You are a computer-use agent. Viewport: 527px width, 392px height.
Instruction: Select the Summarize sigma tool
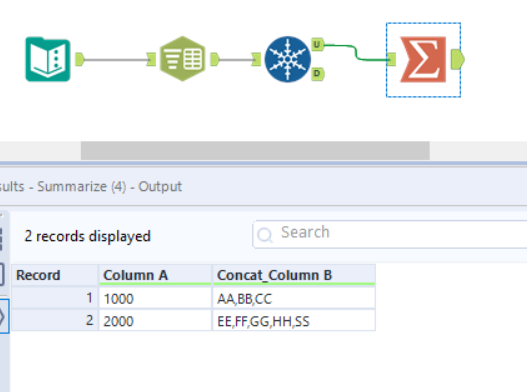[423, 60]
